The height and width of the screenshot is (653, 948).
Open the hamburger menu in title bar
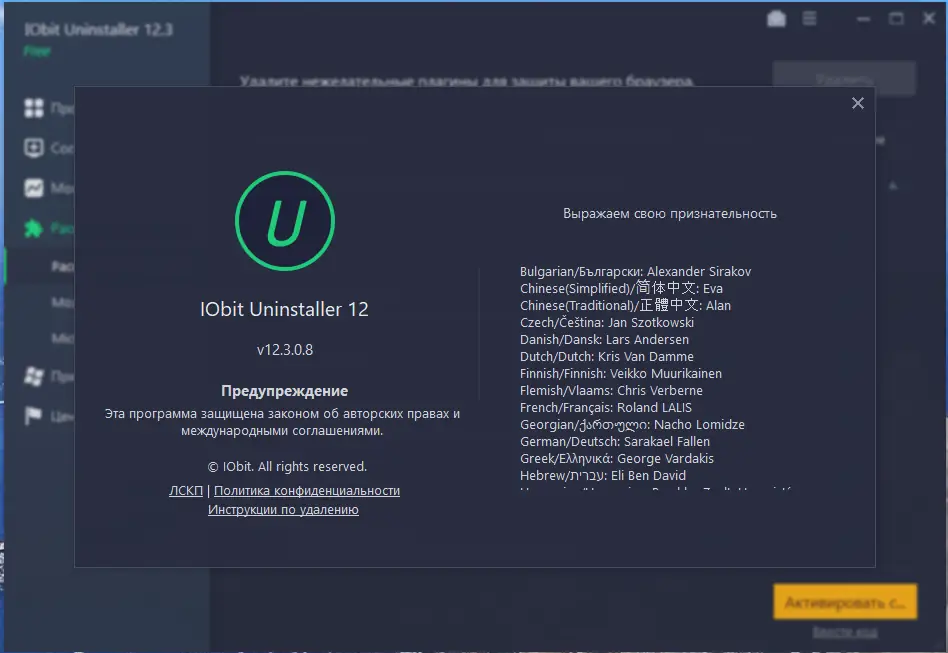click(x=809, y=19)
